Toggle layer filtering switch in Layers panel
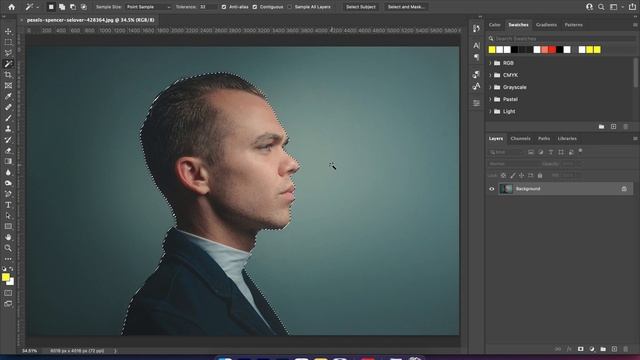The image size is (640, 360). [x=580, y=151]
